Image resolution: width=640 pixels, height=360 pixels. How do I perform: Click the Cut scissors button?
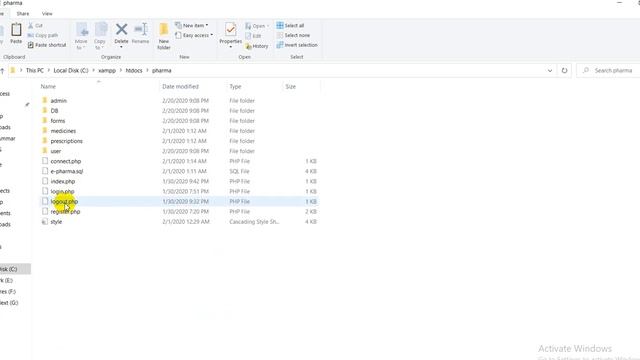[x=35, y=25]
